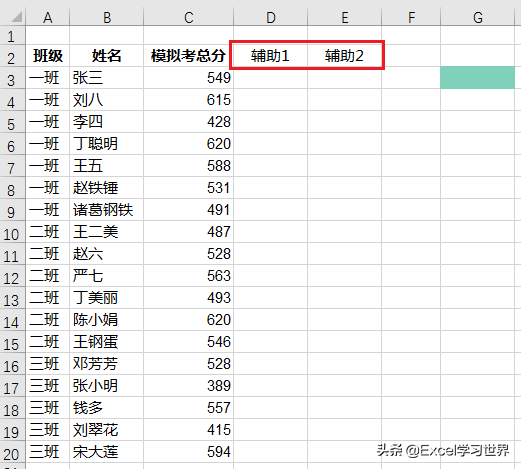Click the score cell 546
The image size is (521, 469).
click(189, 342)
